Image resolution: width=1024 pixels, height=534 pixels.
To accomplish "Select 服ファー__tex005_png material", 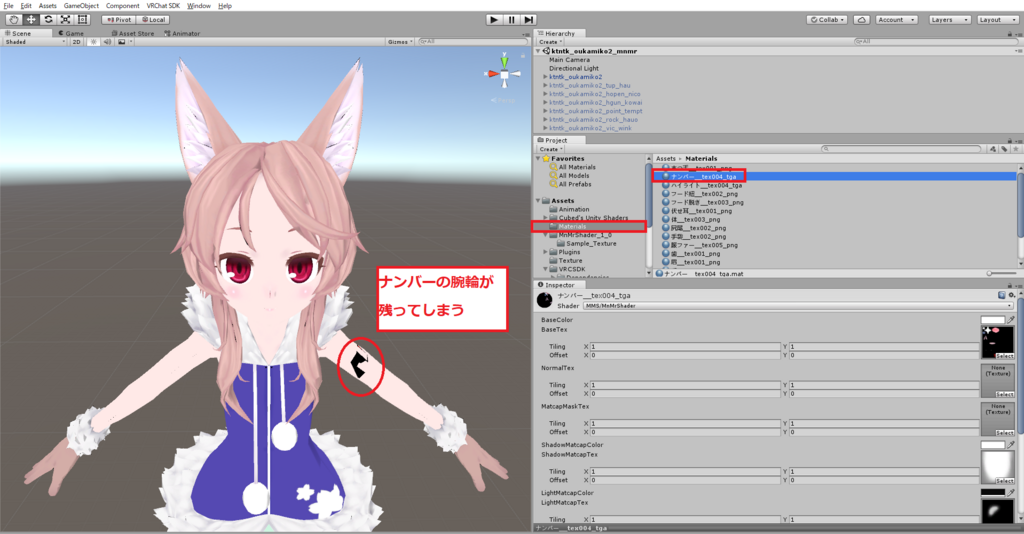I will point(704,245).
